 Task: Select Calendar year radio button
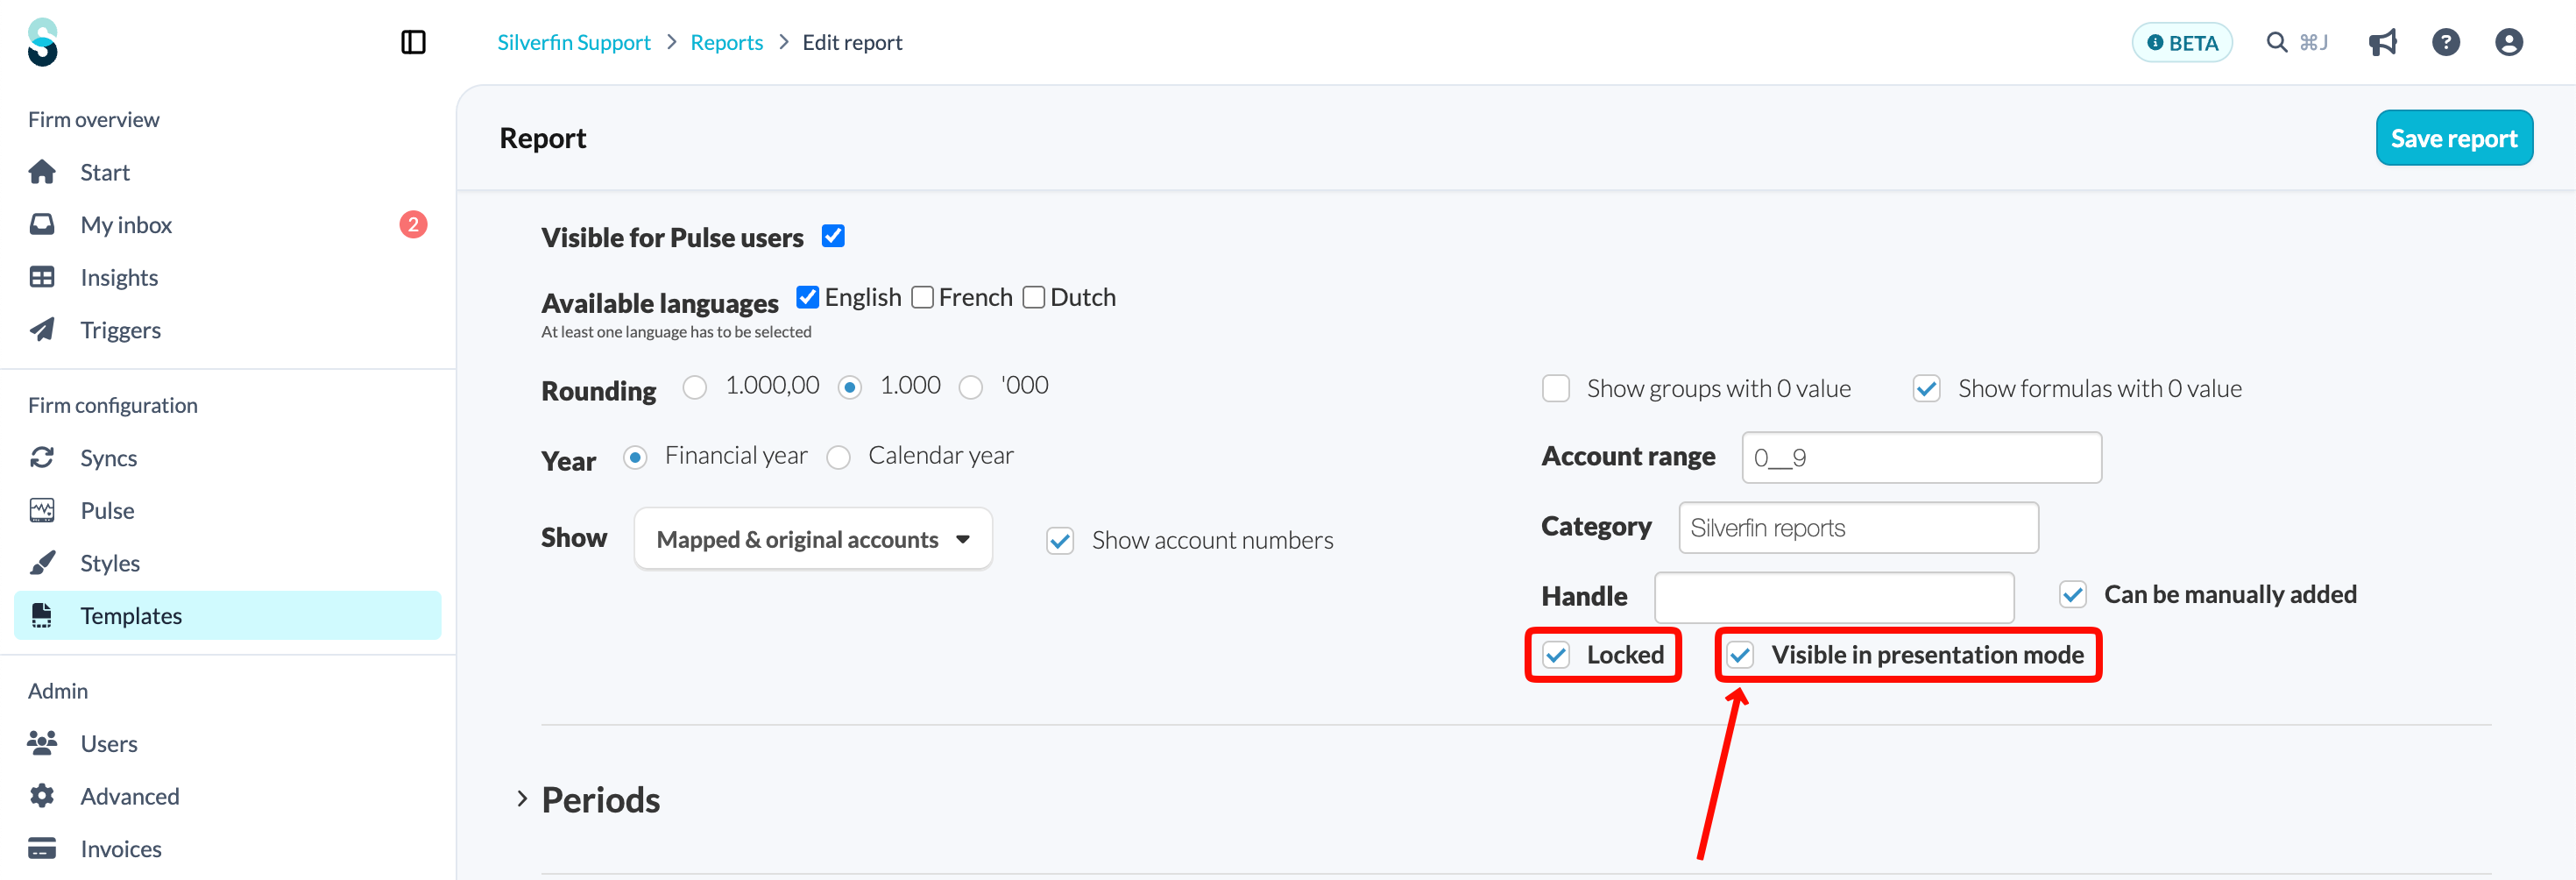pos(839,457)
